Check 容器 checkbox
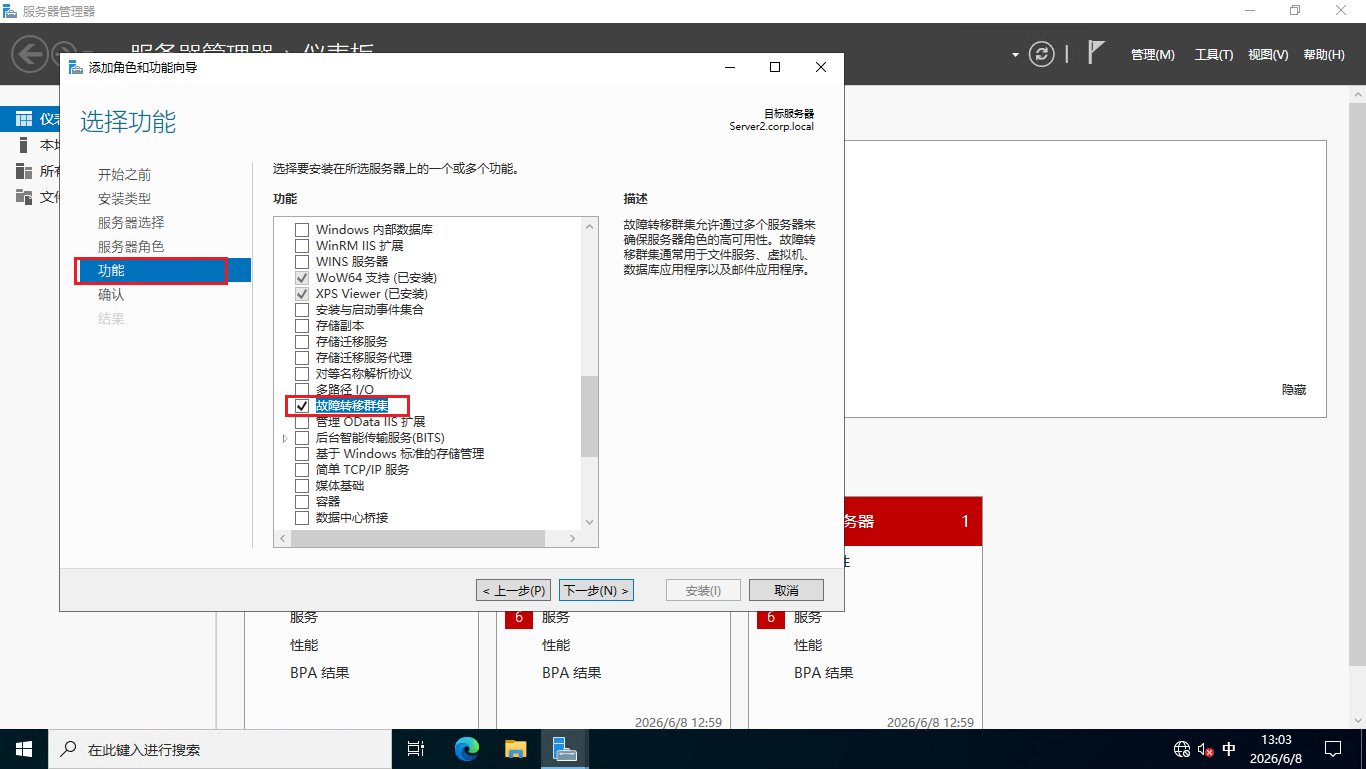 [302, 502]
